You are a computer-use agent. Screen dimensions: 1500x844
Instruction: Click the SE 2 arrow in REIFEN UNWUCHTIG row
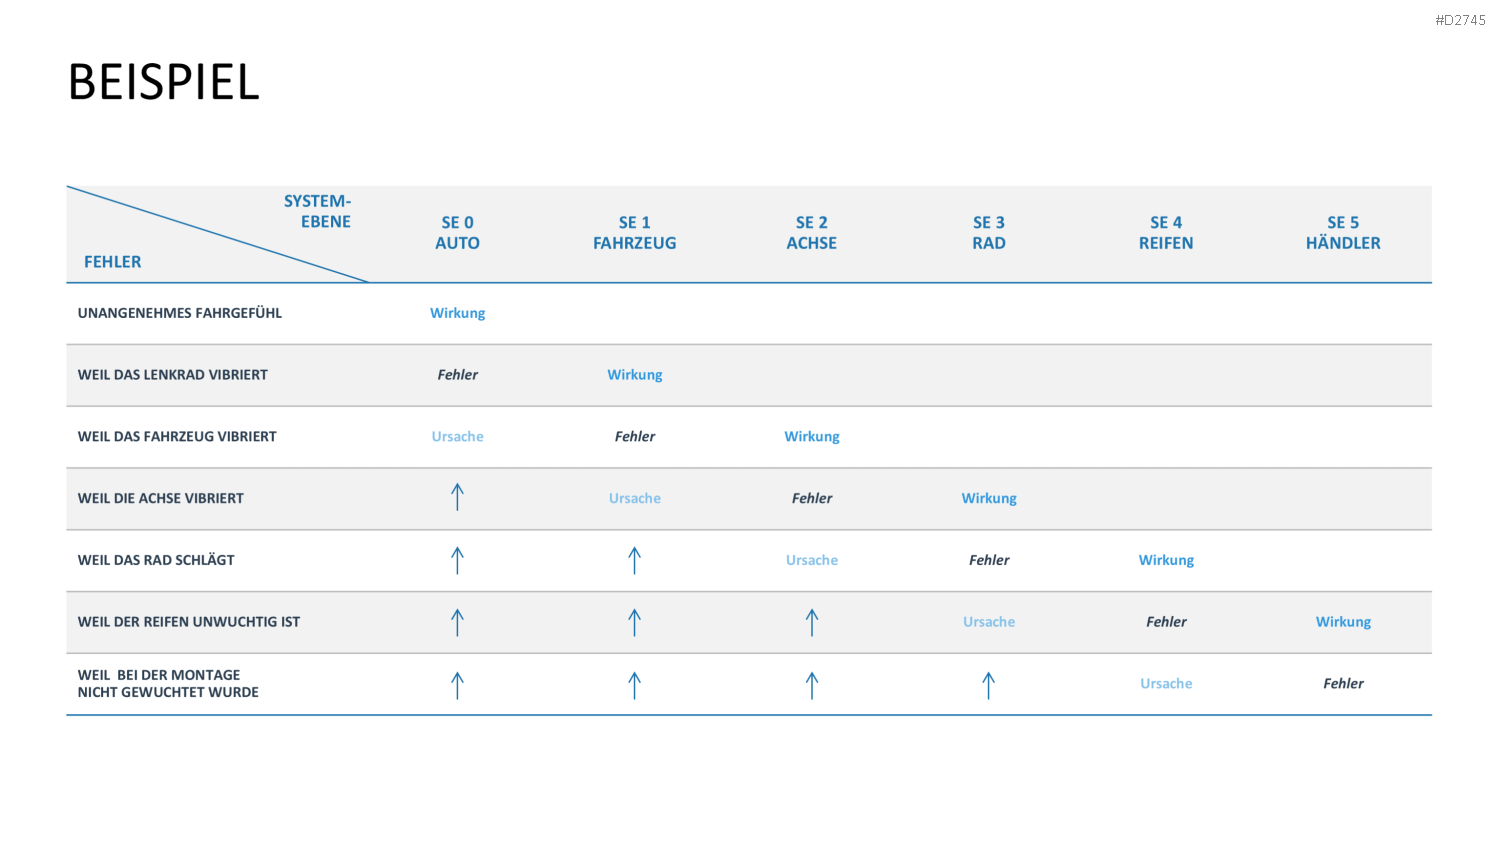[812, 622]
